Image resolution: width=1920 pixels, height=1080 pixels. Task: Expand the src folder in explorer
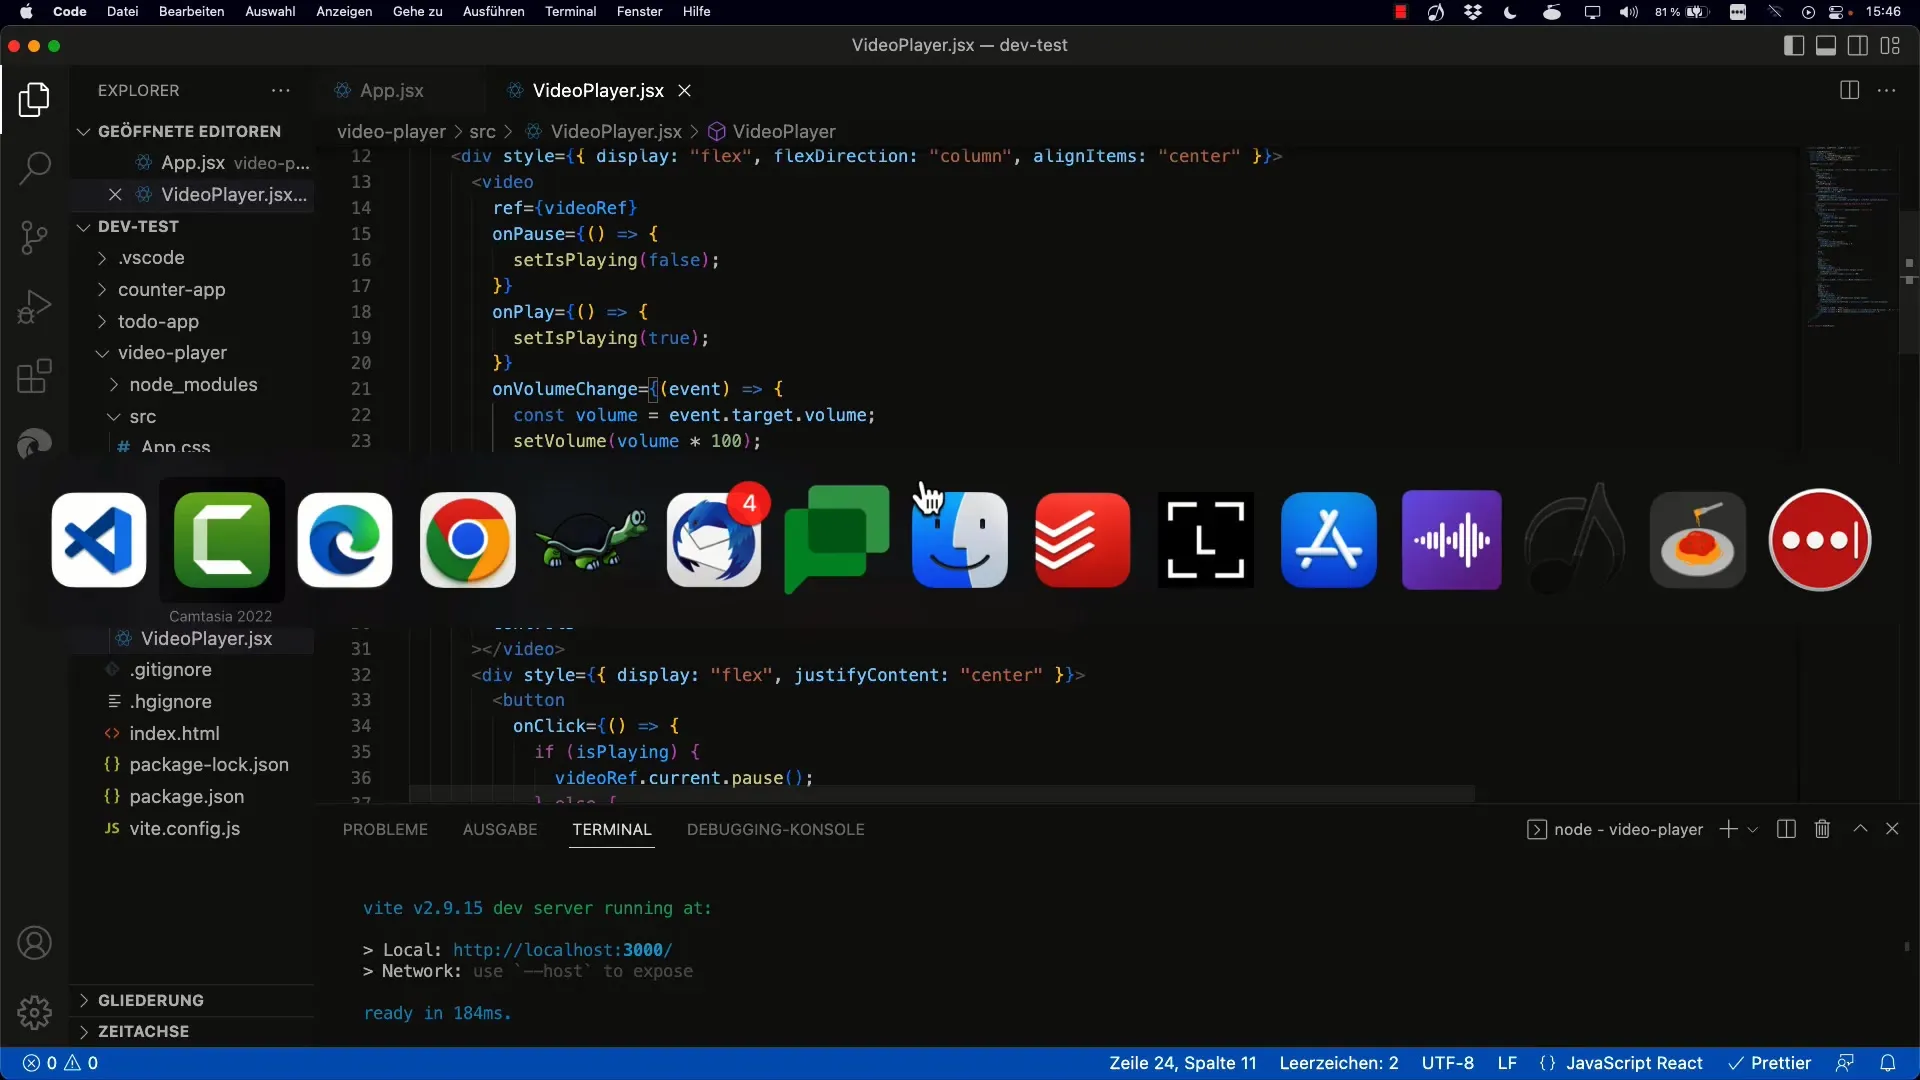[x=141, y=415]
